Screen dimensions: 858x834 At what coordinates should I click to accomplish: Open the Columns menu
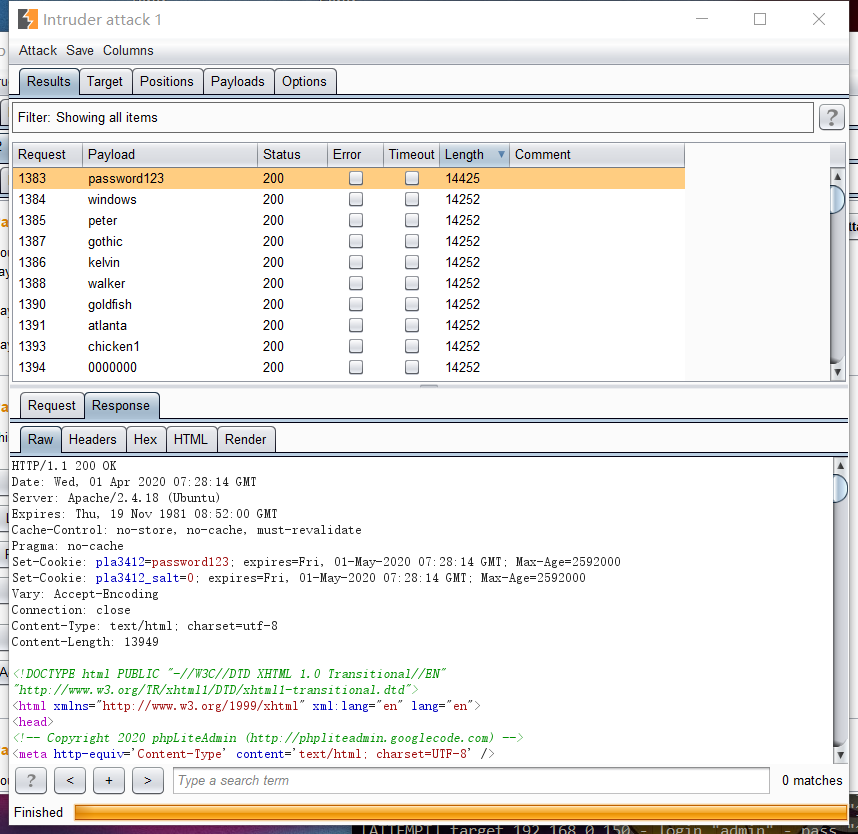coord(128,50)
